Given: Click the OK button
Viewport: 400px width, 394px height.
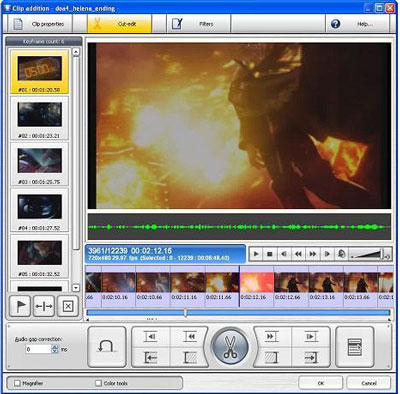Looking at the screenshot, I should [x=320, y=383].
